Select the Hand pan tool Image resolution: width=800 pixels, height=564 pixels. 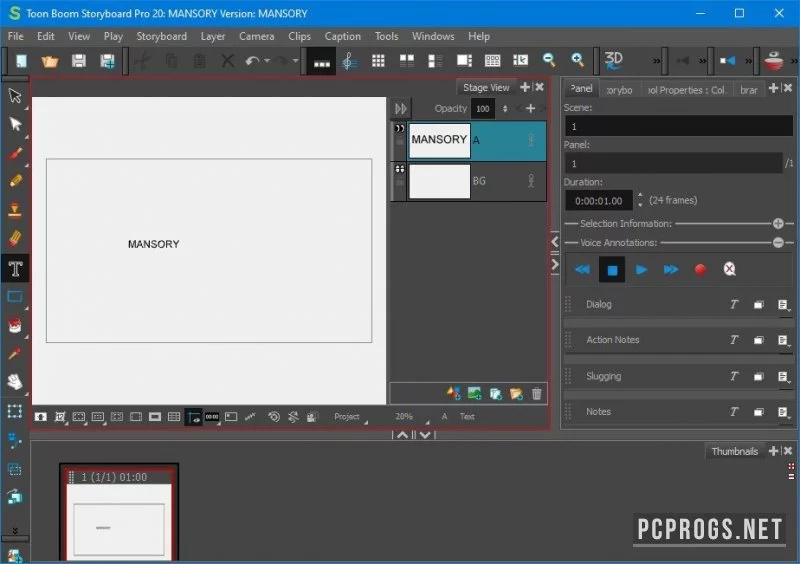[x=15, y=382]
